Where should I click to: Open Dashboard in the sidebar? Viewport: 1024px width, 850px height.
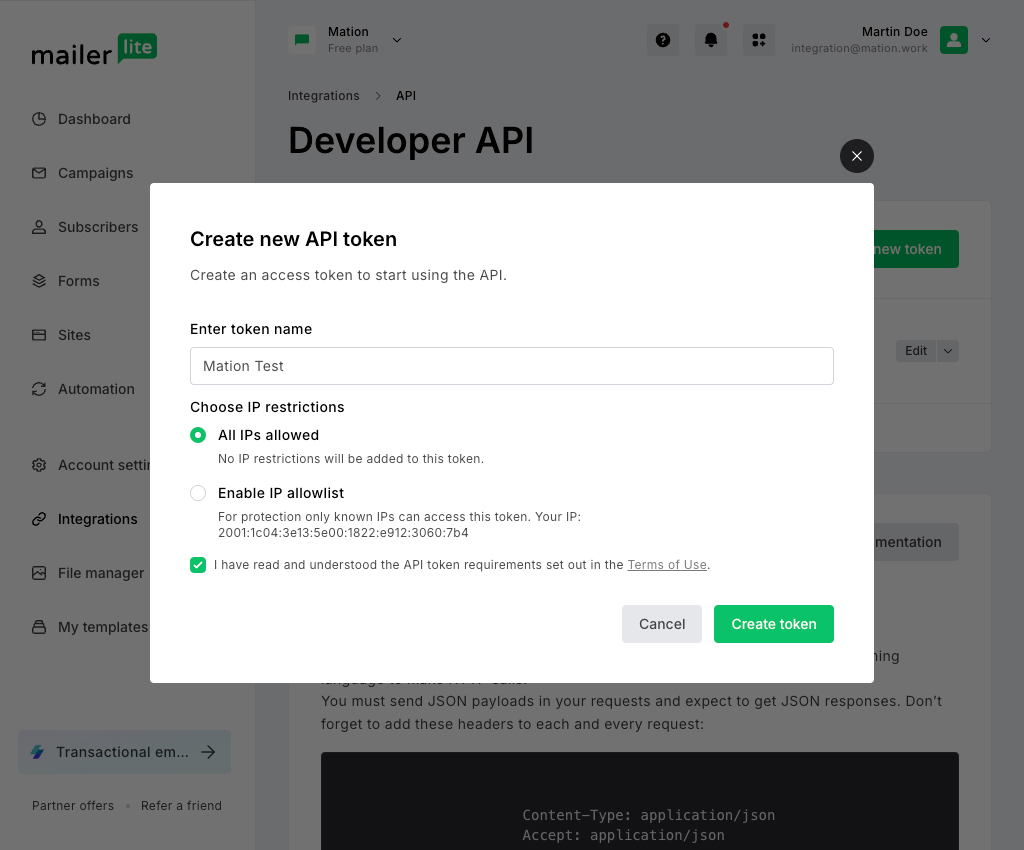(94, 119)
